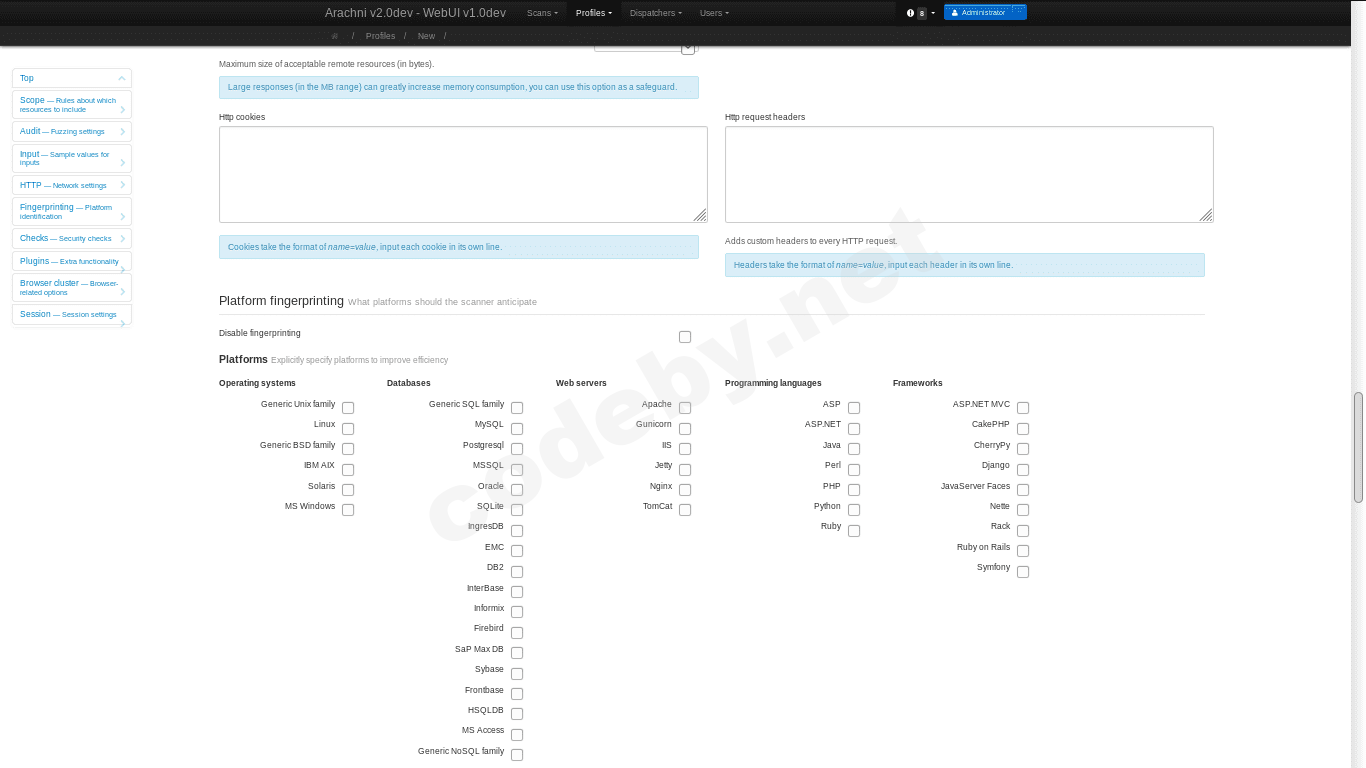Enable the Python checkbox
This screenshot has height=768, width=1366.
854,510
